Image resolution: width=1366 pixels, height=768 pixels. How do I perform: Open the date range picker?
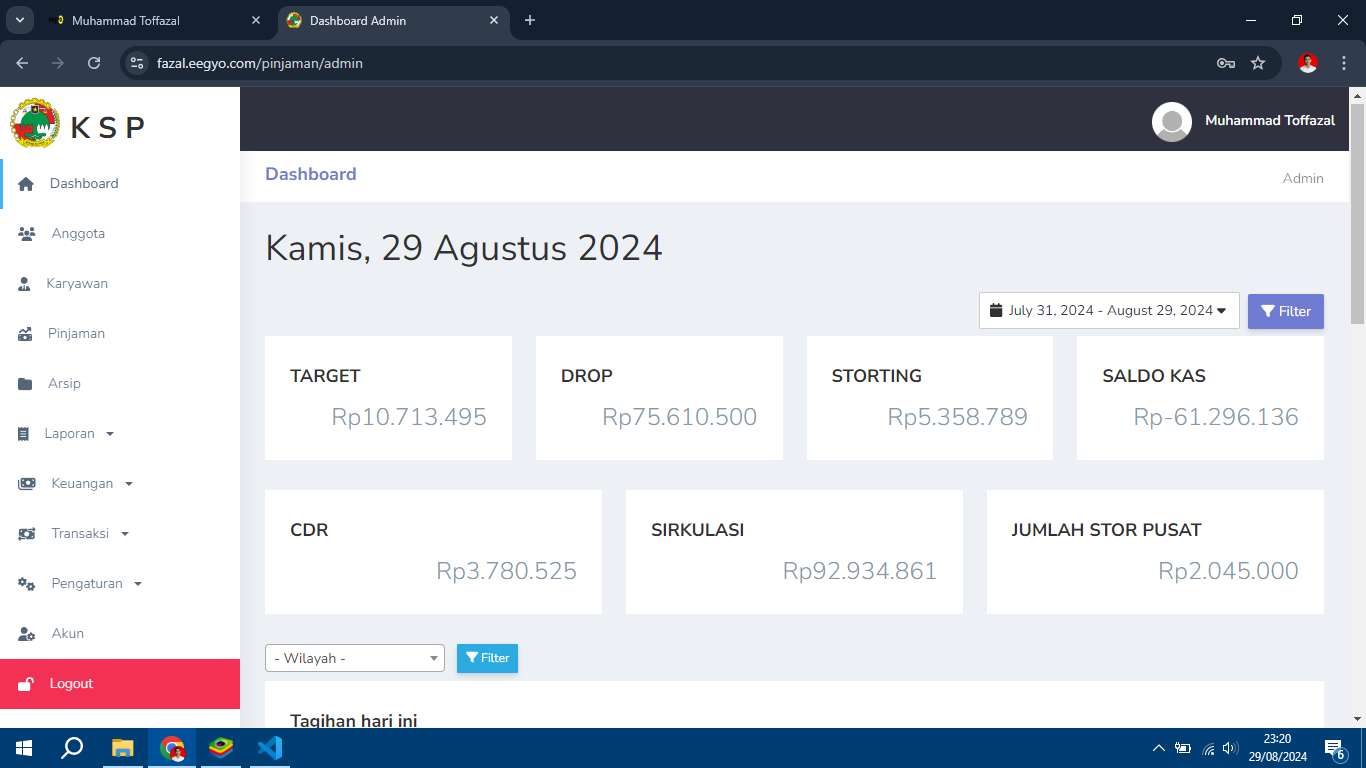point(1108,311)
